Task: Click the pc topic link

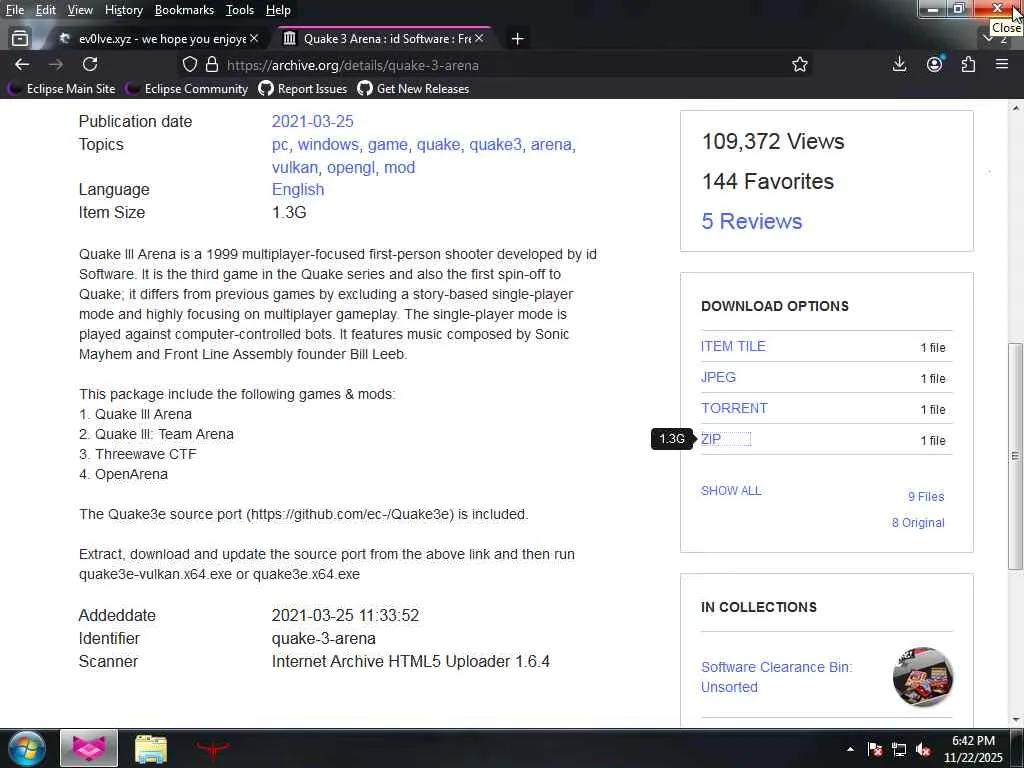Action: pos(279,145)
